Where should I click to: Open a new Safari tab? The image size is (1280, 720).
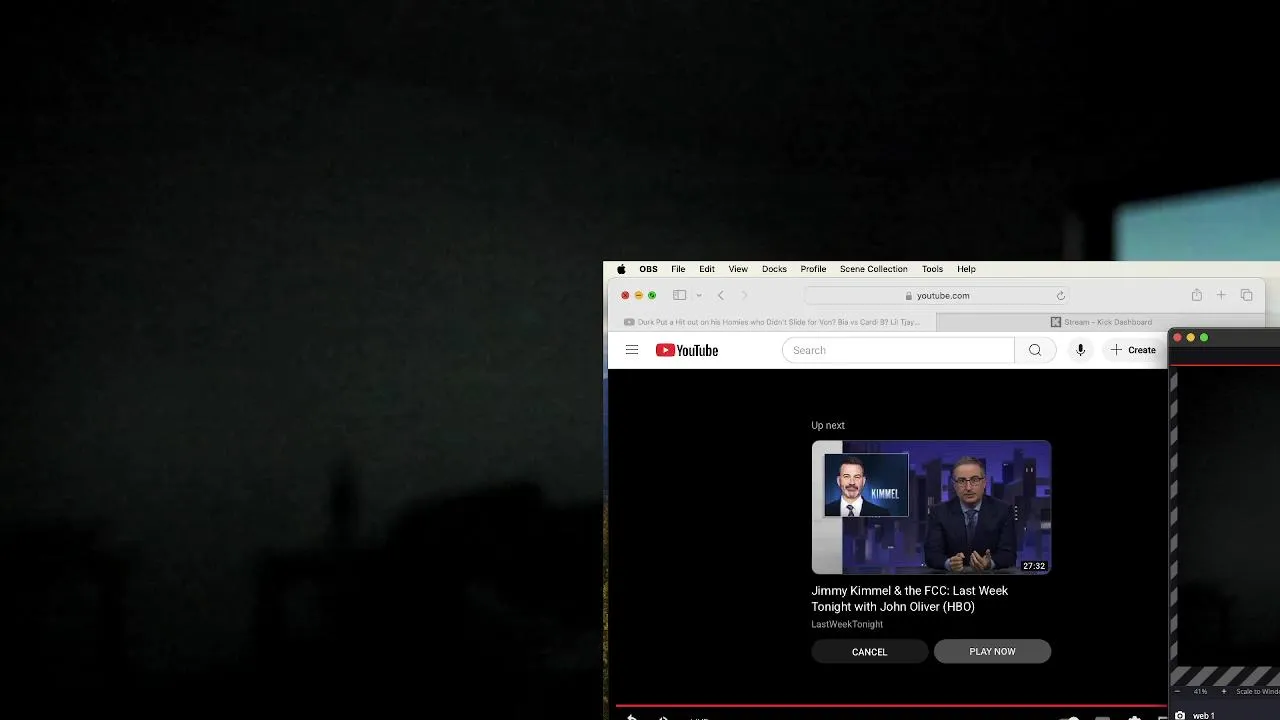tap(1221, 295)
